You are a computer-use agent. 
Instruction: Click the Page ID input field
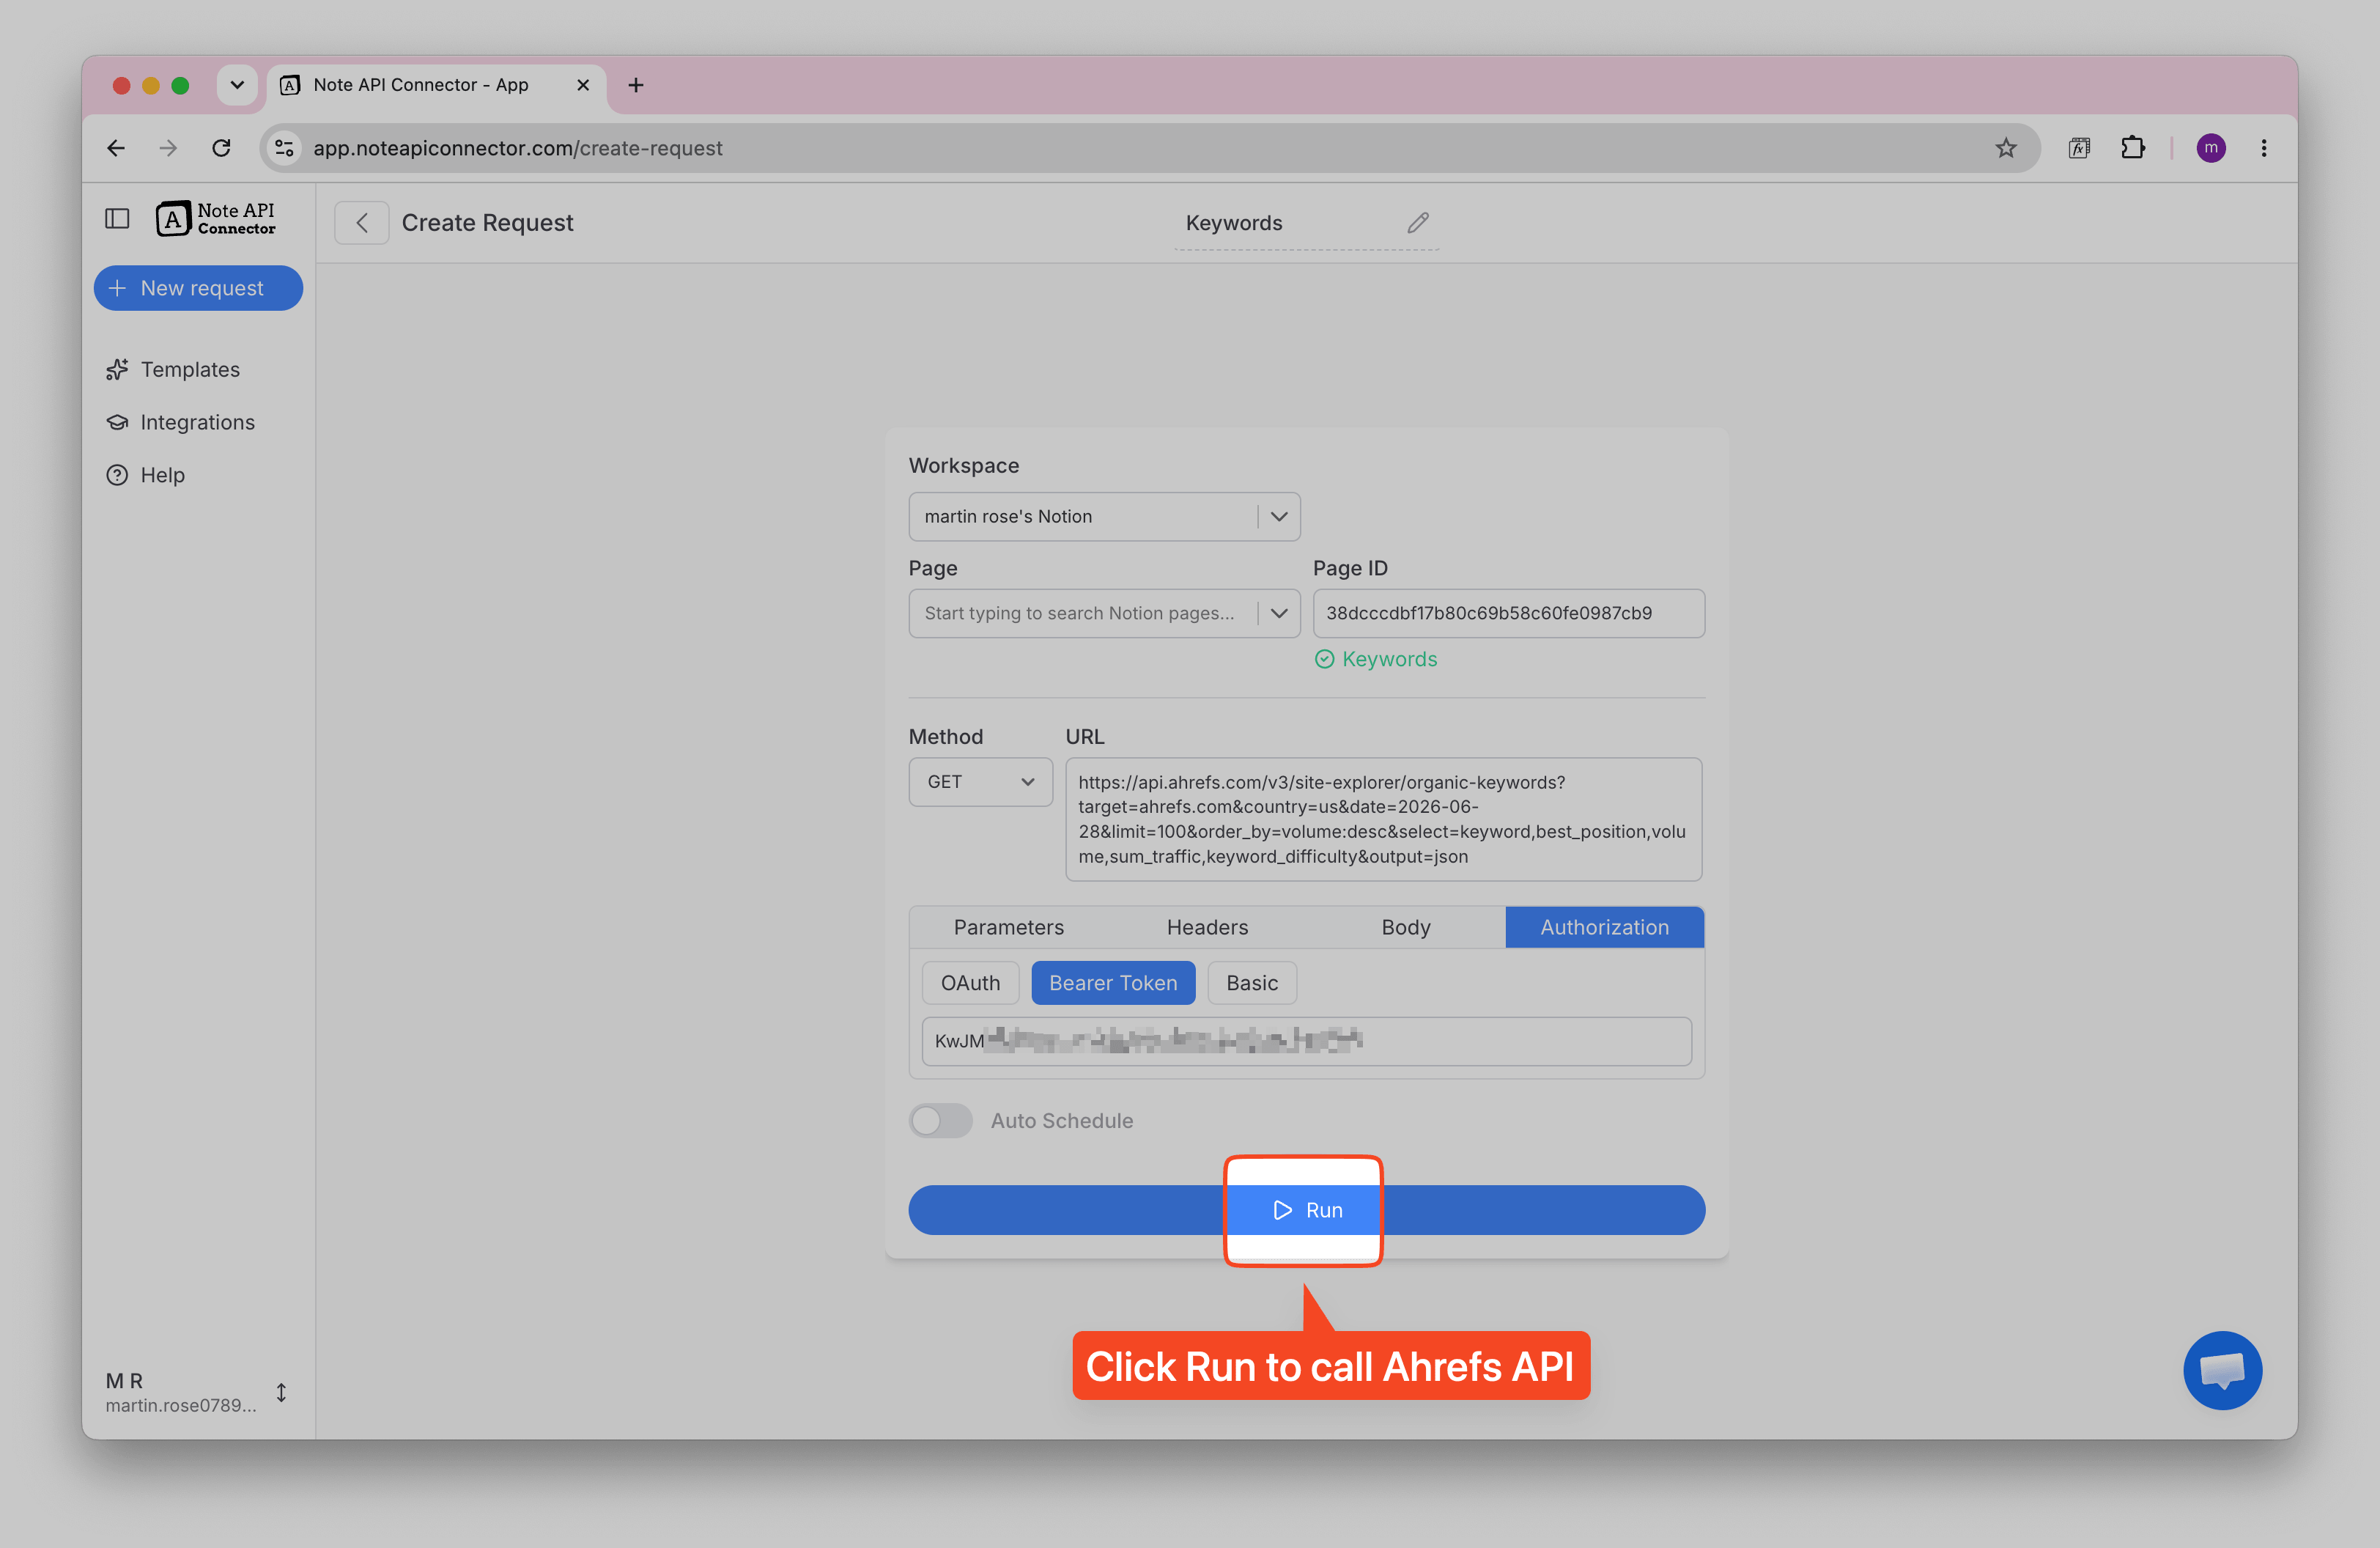(x=1508, y=613)
